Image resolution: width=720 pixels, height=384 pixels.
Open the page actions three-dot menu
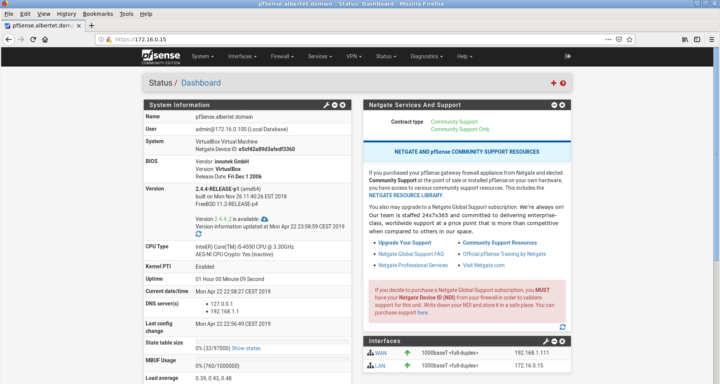(x=608, y=40)
